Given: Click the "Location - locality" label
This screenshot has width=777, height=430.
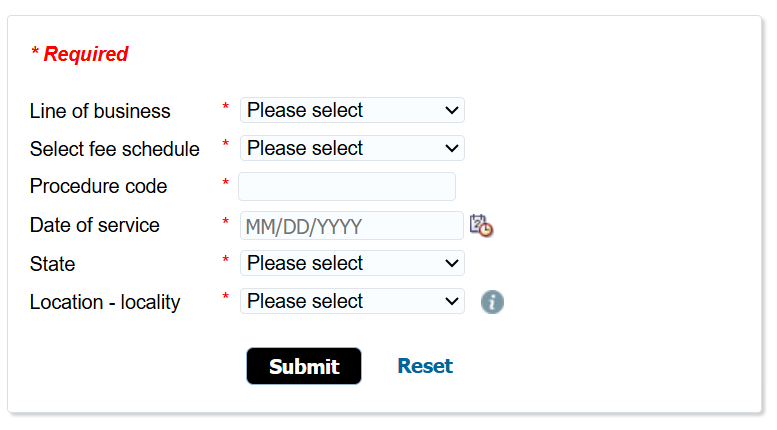Looking at the screenshot, I should [x=105, y=302].
